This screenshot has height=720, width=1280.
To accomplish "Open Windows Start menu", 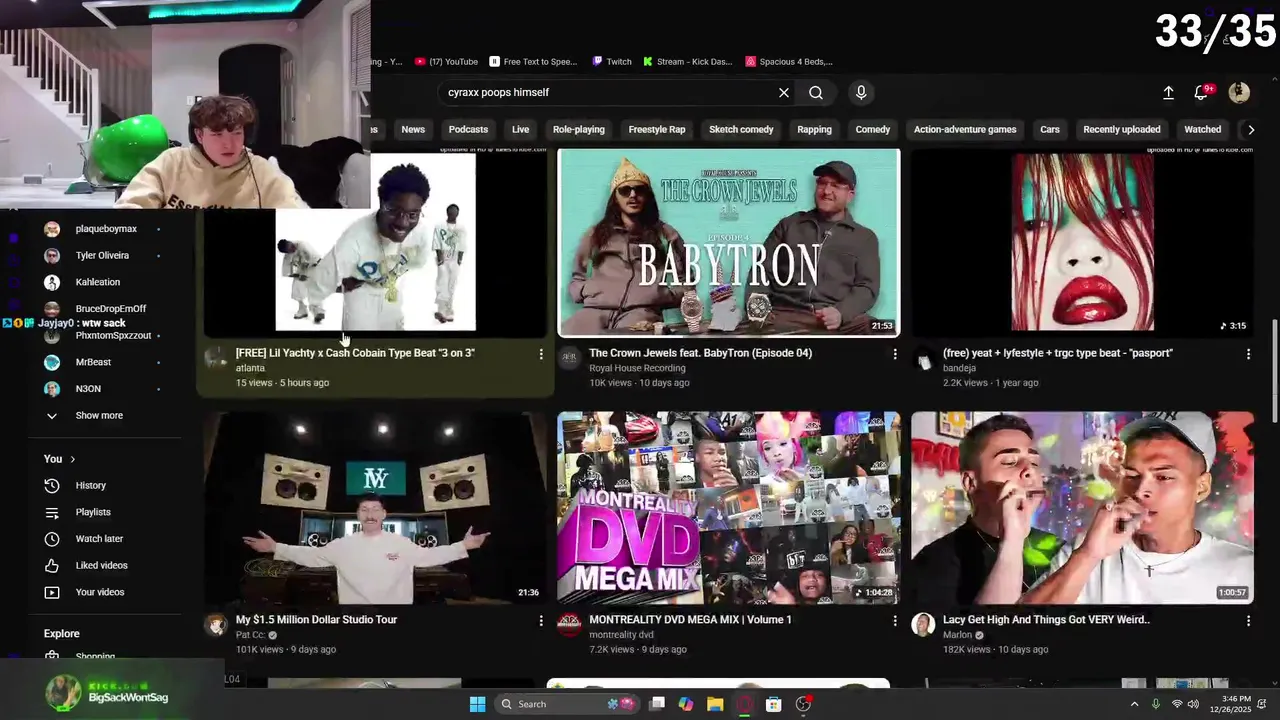I will coord(478,704).
